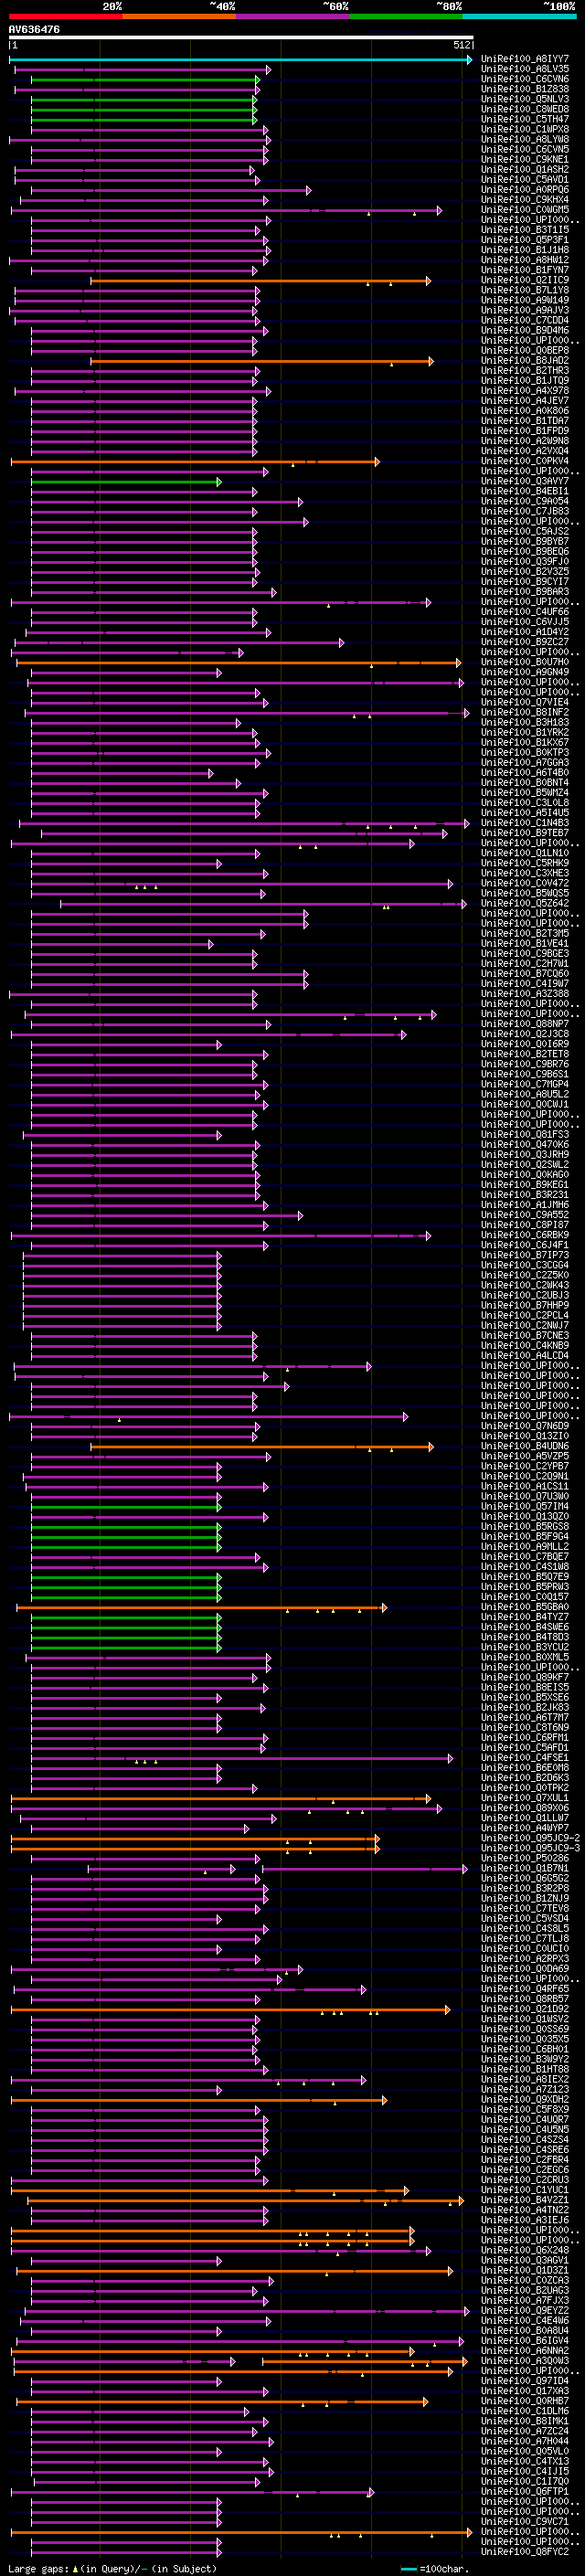Open hit UniRef100_A8LV35
The image size is (585, 2576).
[525, 69]
